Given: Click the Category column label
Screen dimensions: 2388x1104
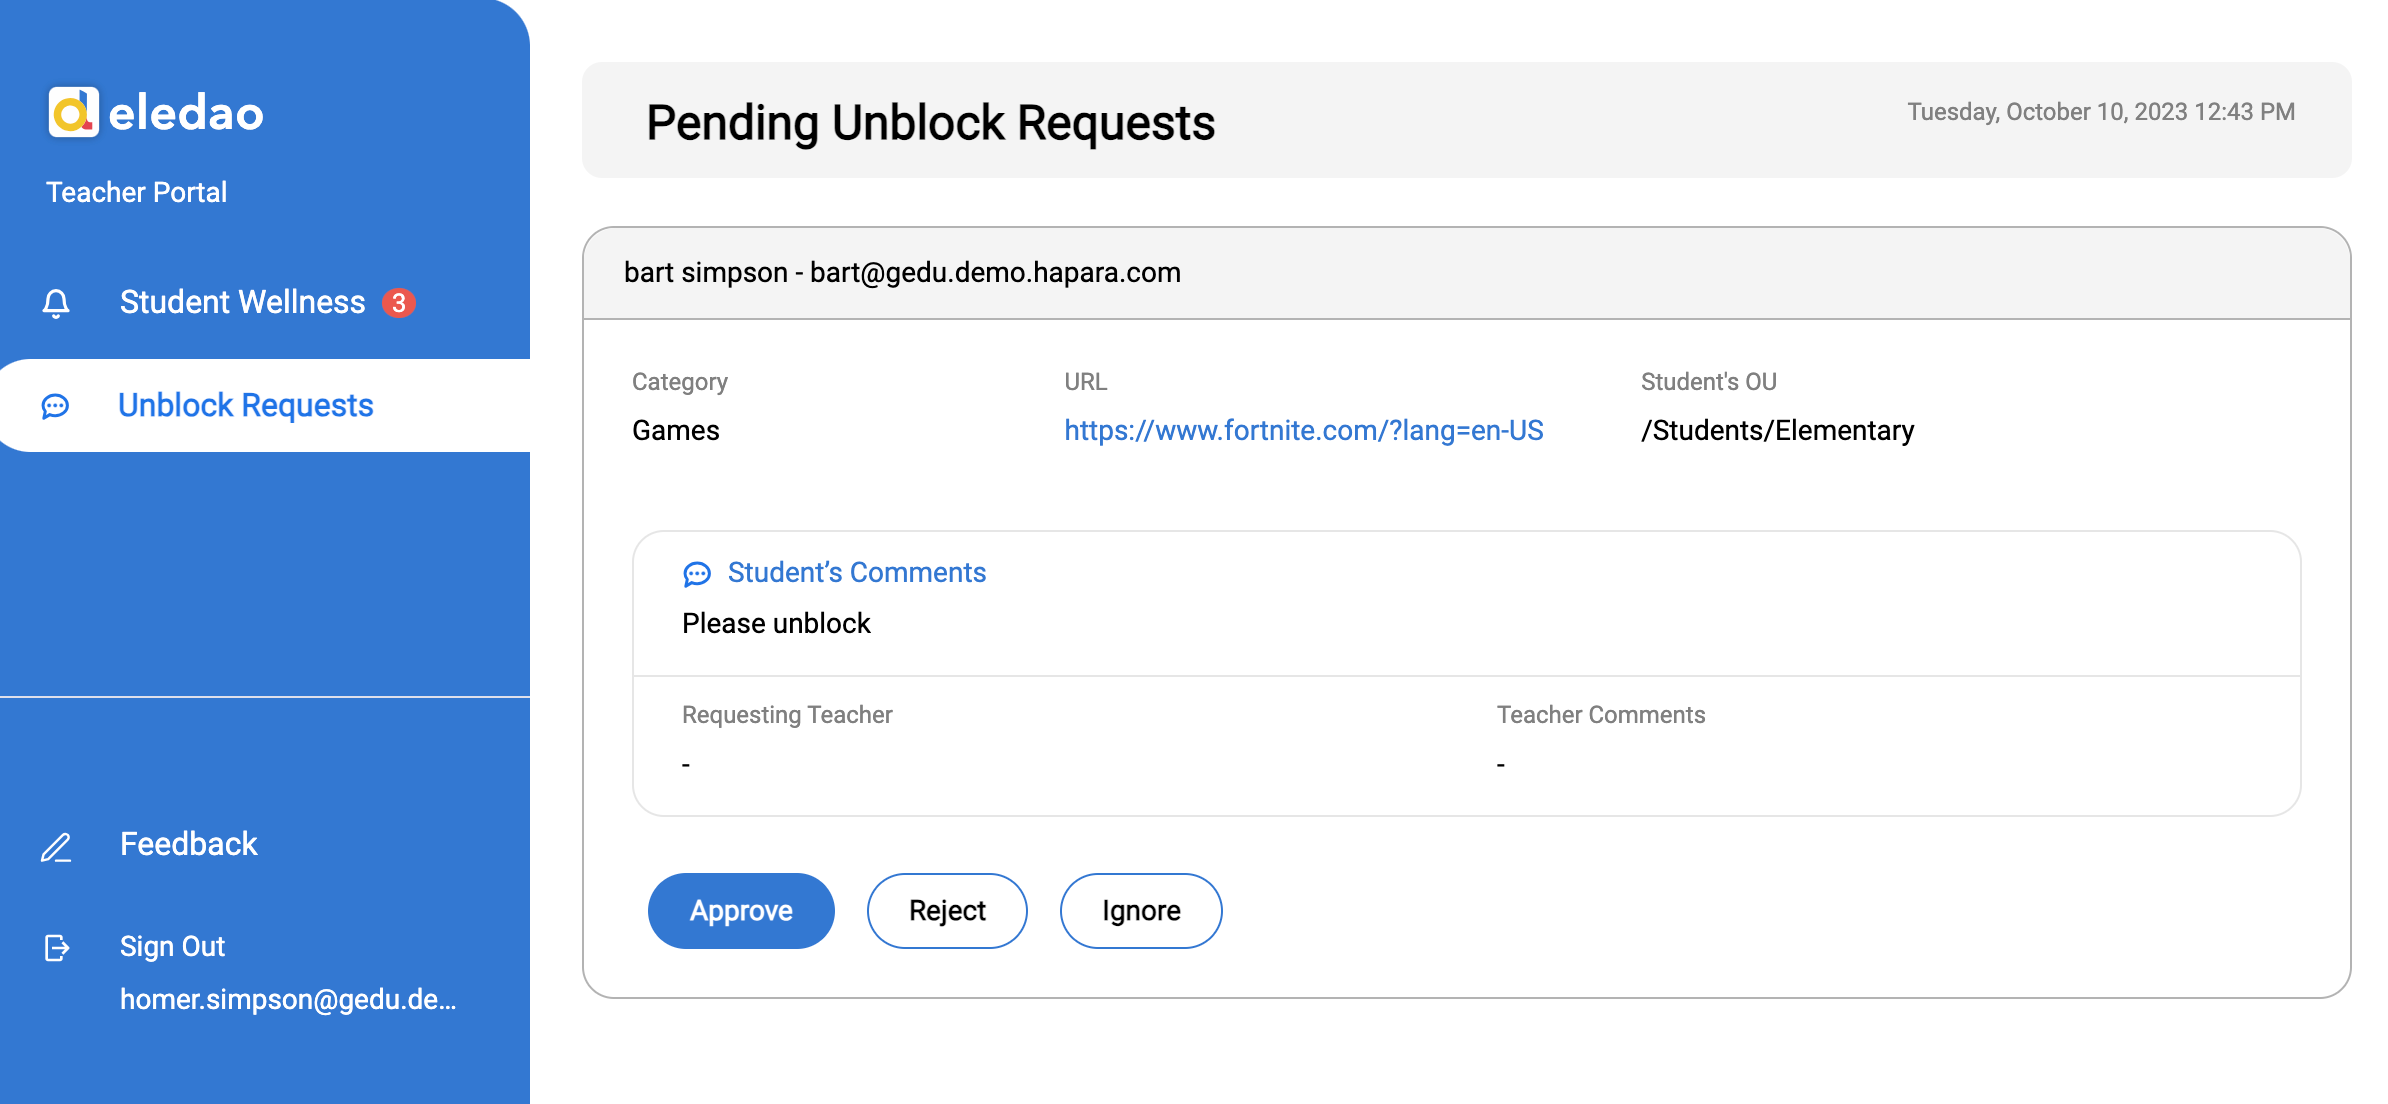Looking at the screenshot, I should [680, 382].
